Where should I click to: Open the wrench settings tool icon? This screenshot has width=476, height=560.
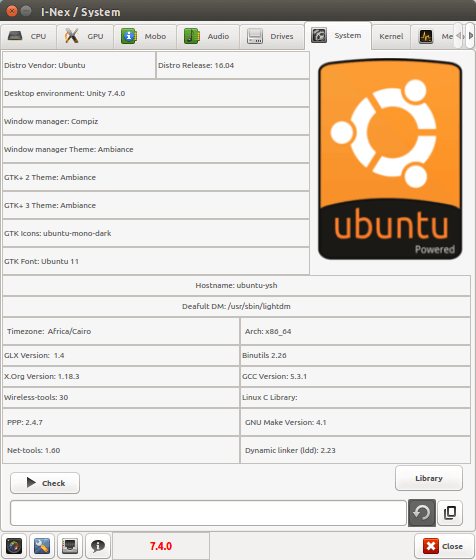coord(42,546)
